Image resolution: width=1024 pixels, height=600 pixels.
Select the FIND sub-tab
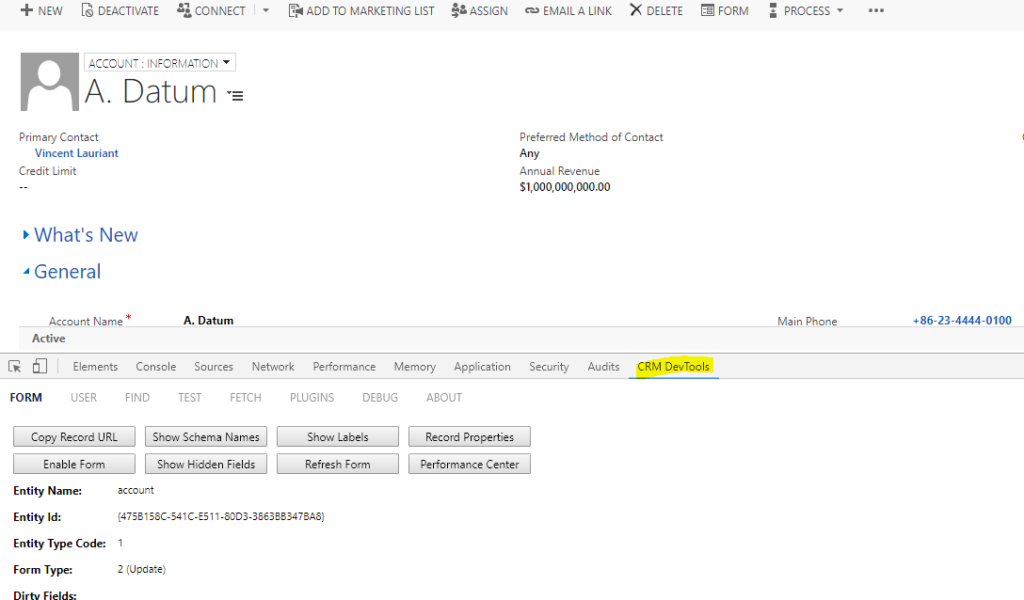point(137,398)
